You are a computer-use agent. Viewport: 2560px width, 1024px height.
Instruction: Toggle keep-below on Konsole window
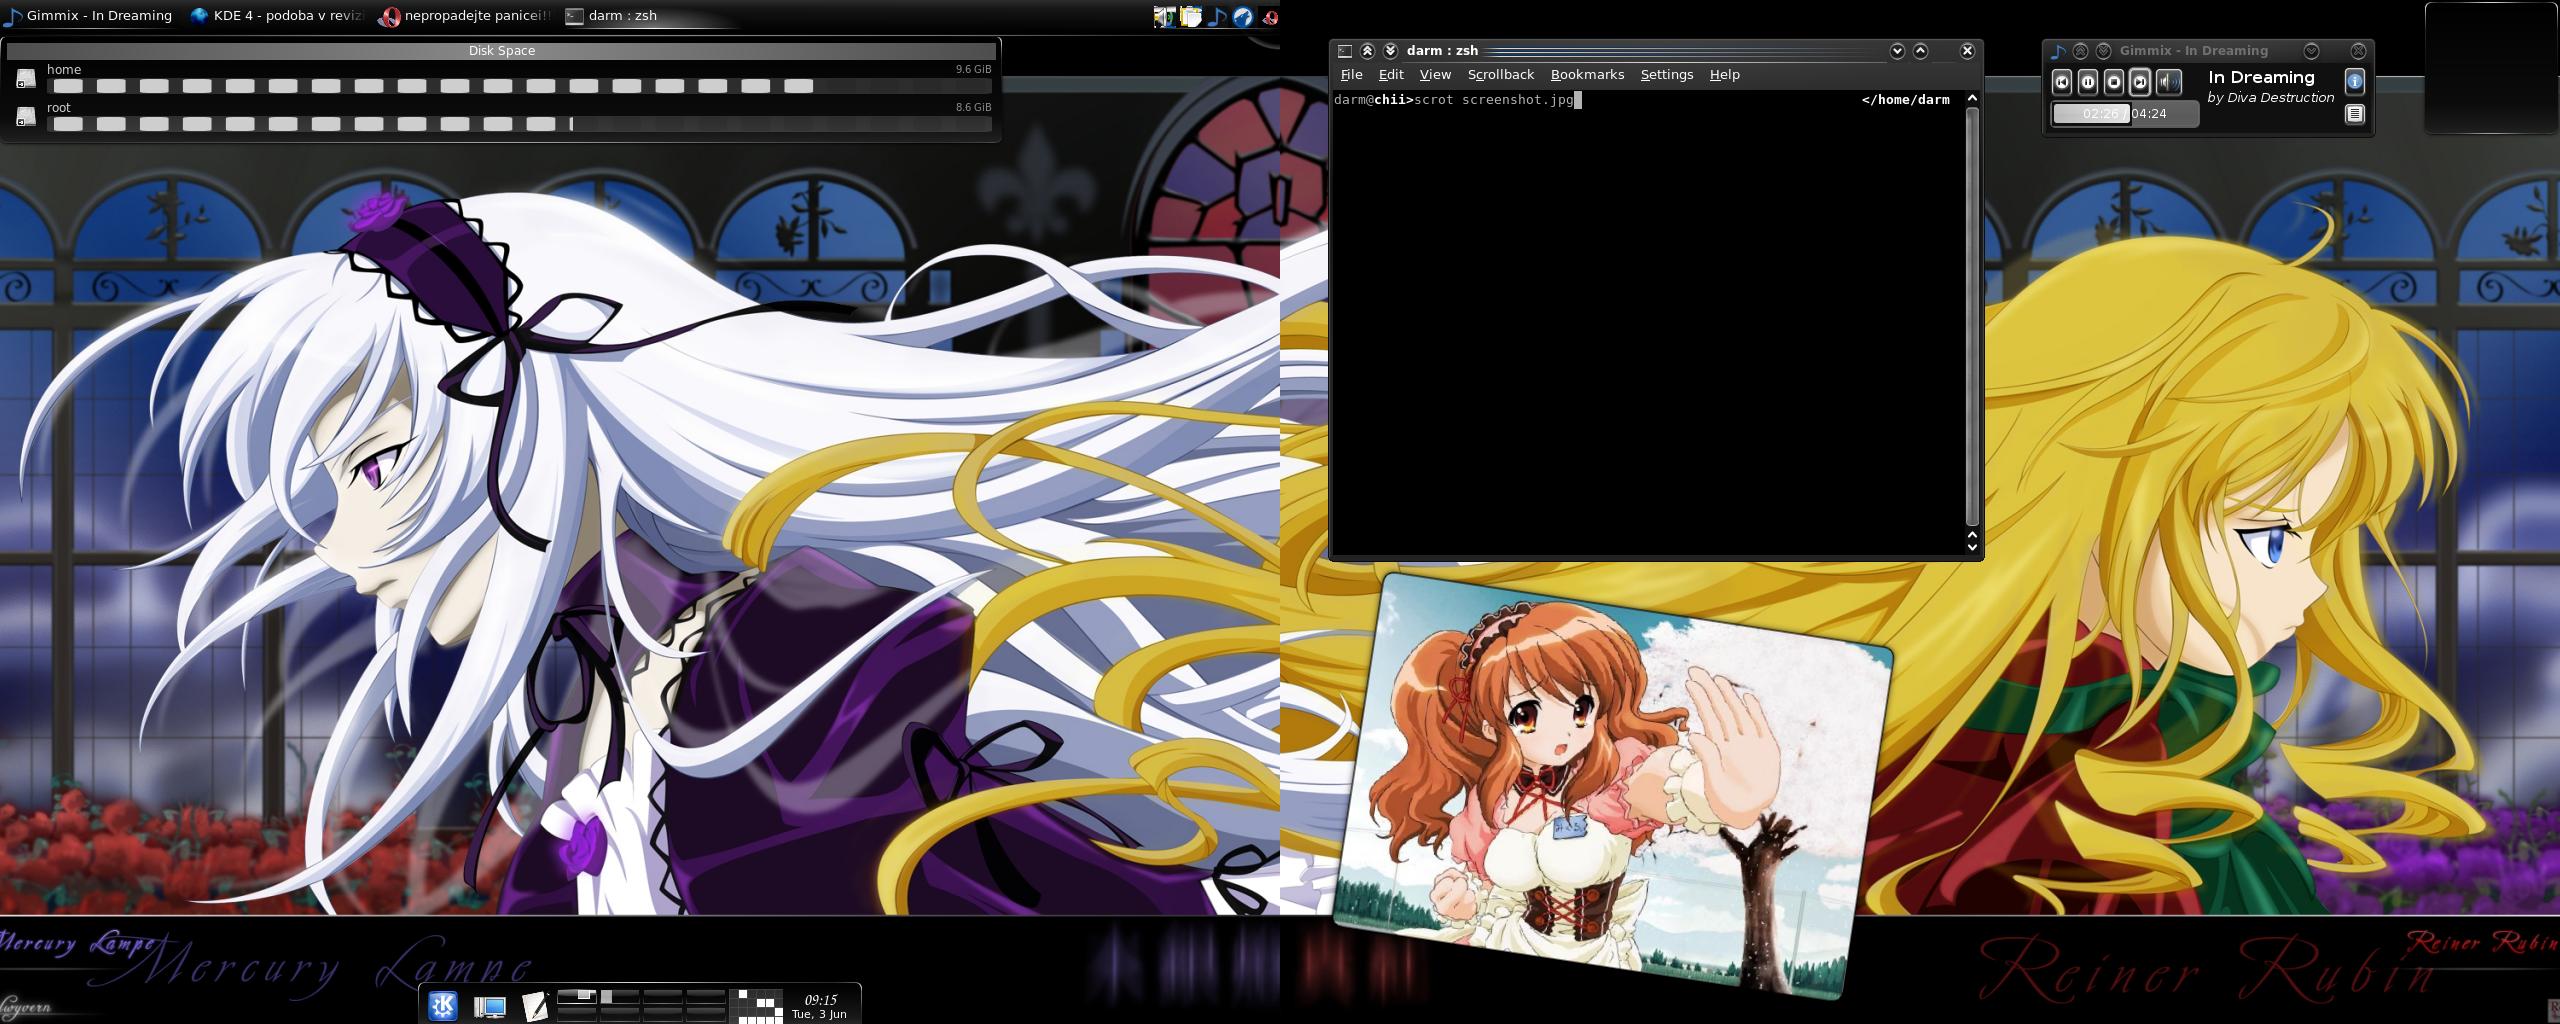1390,51
